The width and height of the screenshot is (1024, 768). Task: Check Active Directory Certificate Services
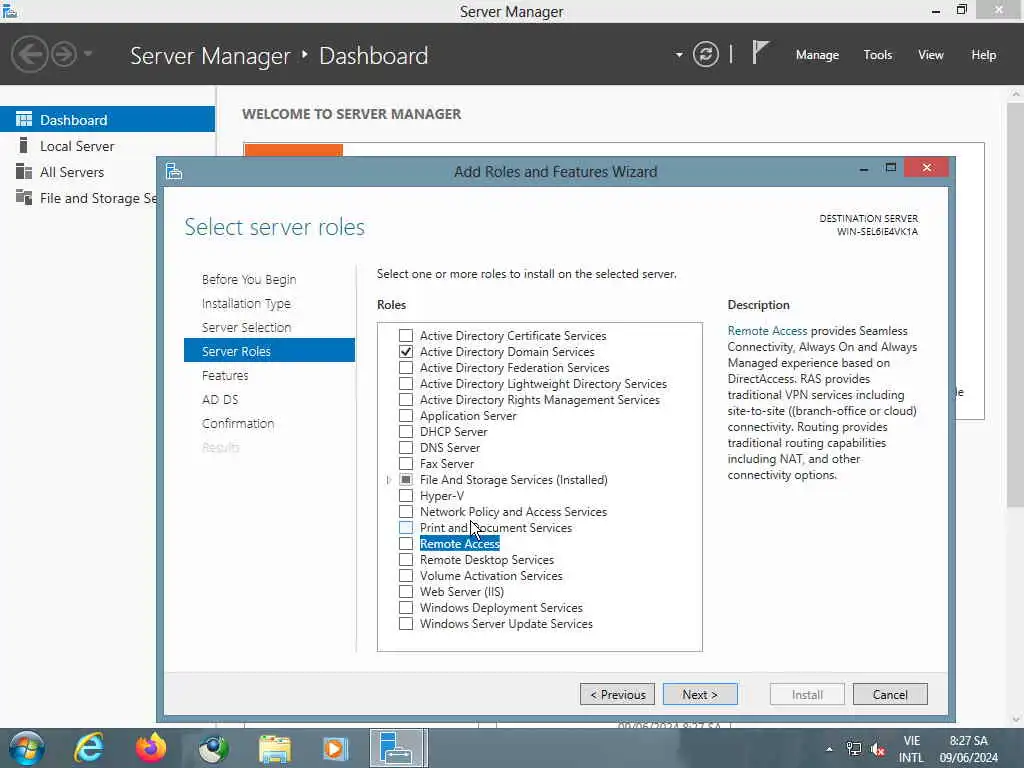click(x=406, y=336)
